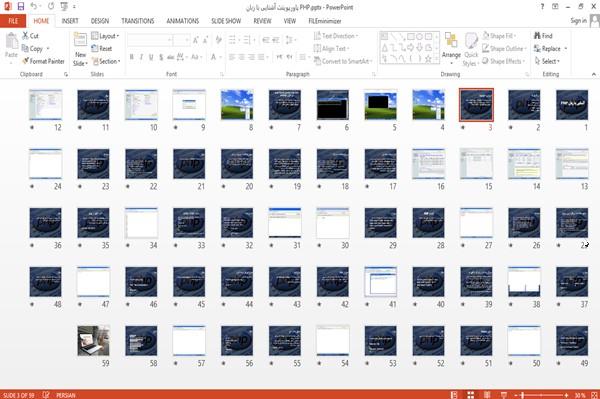Click Slide Sorter view icon in status bar
Image resolution: width=600 pixels, height=399 pixels.
coord(470,395)
